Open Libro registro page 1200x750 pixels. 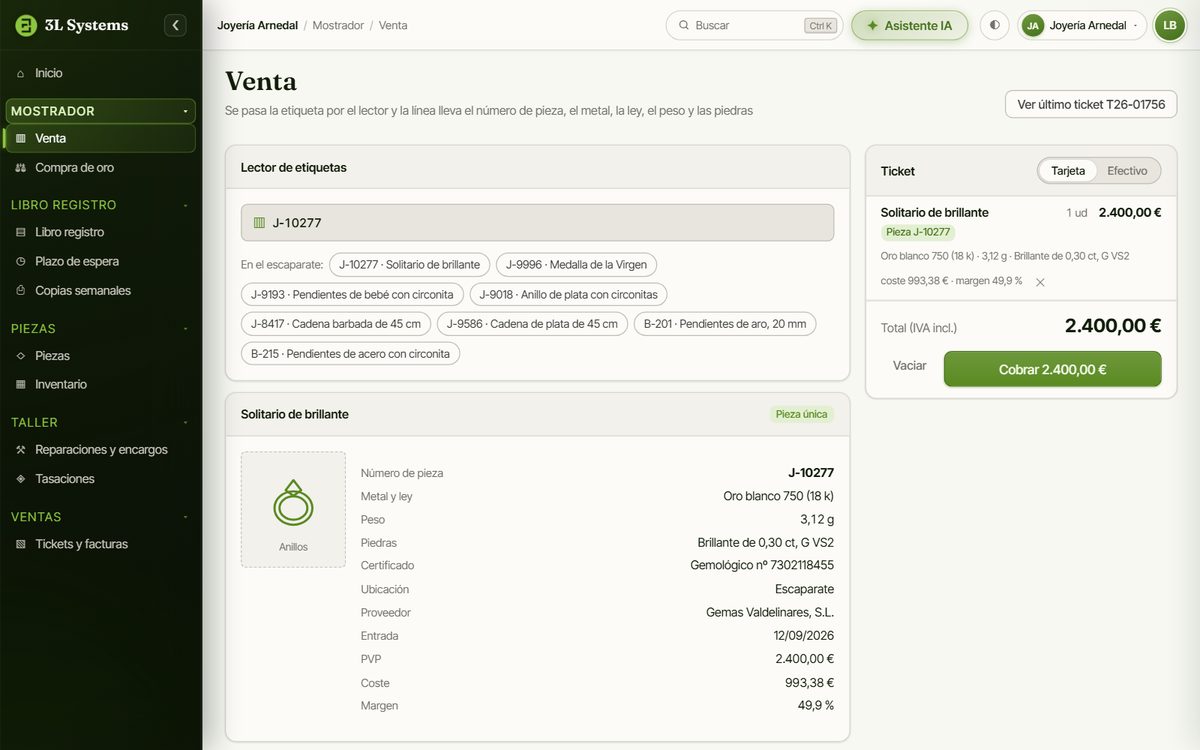click(x=101, y=232)
